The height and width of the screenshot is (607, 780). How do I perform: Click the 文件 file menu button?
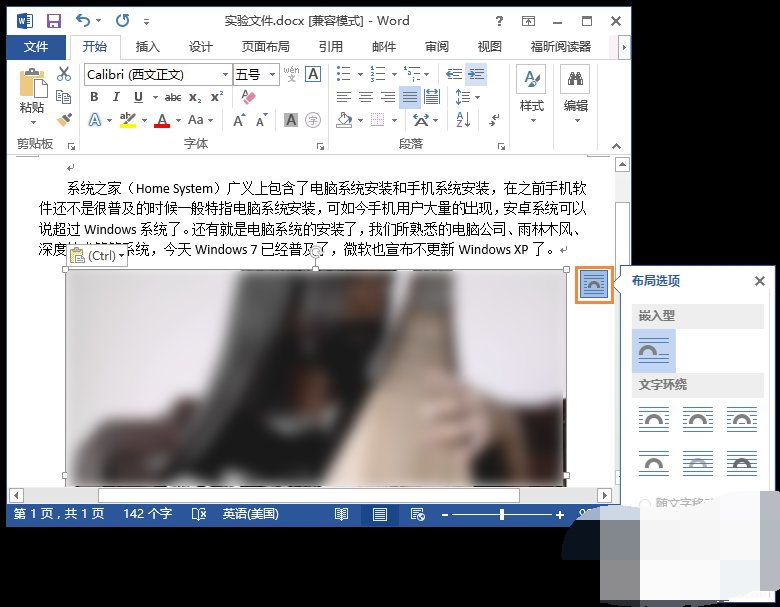click(x=36, y=46)
